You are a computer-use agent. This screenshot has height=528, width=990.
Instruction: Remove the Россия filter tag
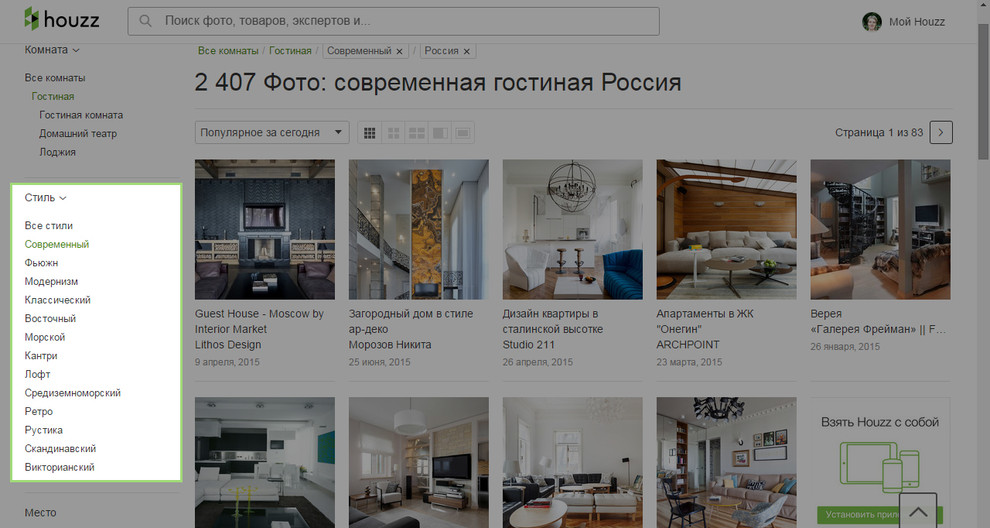(467, 51)
